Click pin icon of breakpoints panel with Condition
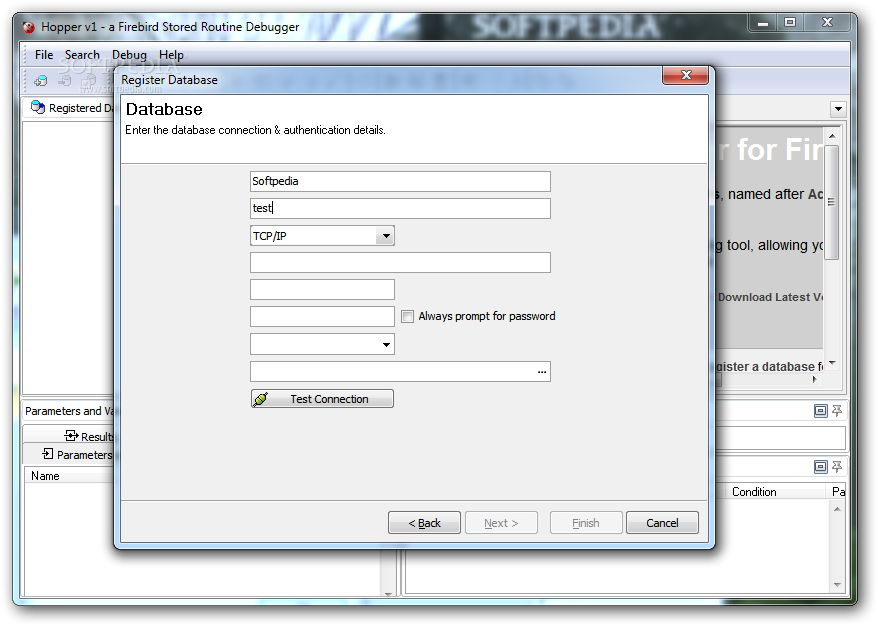 point(837,466)
